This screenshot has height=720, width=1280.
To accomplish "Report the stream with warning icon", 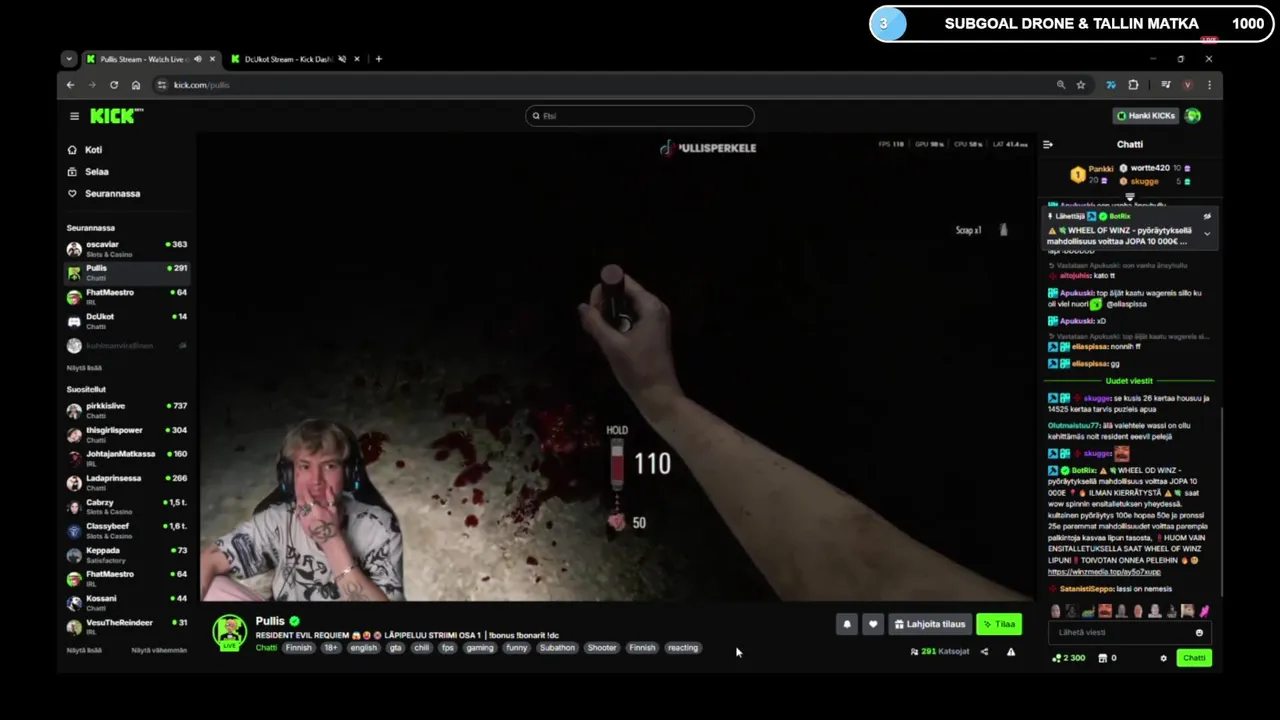I will [1011, 652].
